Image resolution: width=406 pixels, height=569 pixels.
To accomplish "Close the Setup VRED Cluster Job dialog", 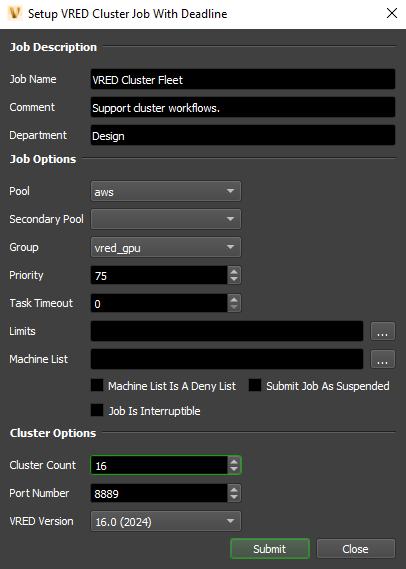I will pyautogui.click(x=392, y=13).
